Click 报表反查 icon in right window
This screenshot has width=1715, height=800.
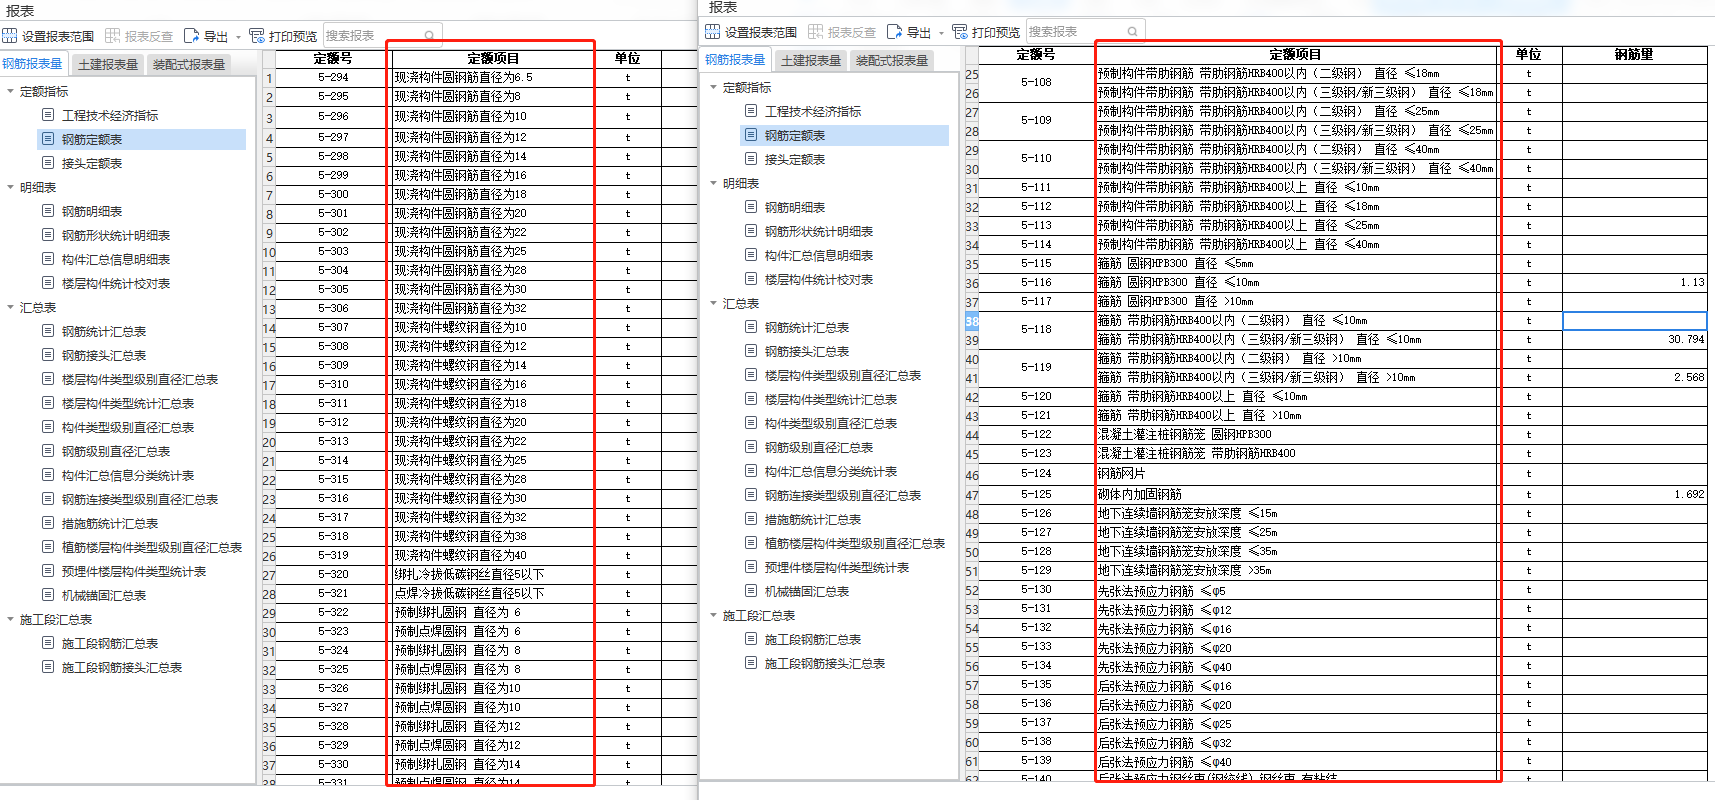(x=816, y=32)
